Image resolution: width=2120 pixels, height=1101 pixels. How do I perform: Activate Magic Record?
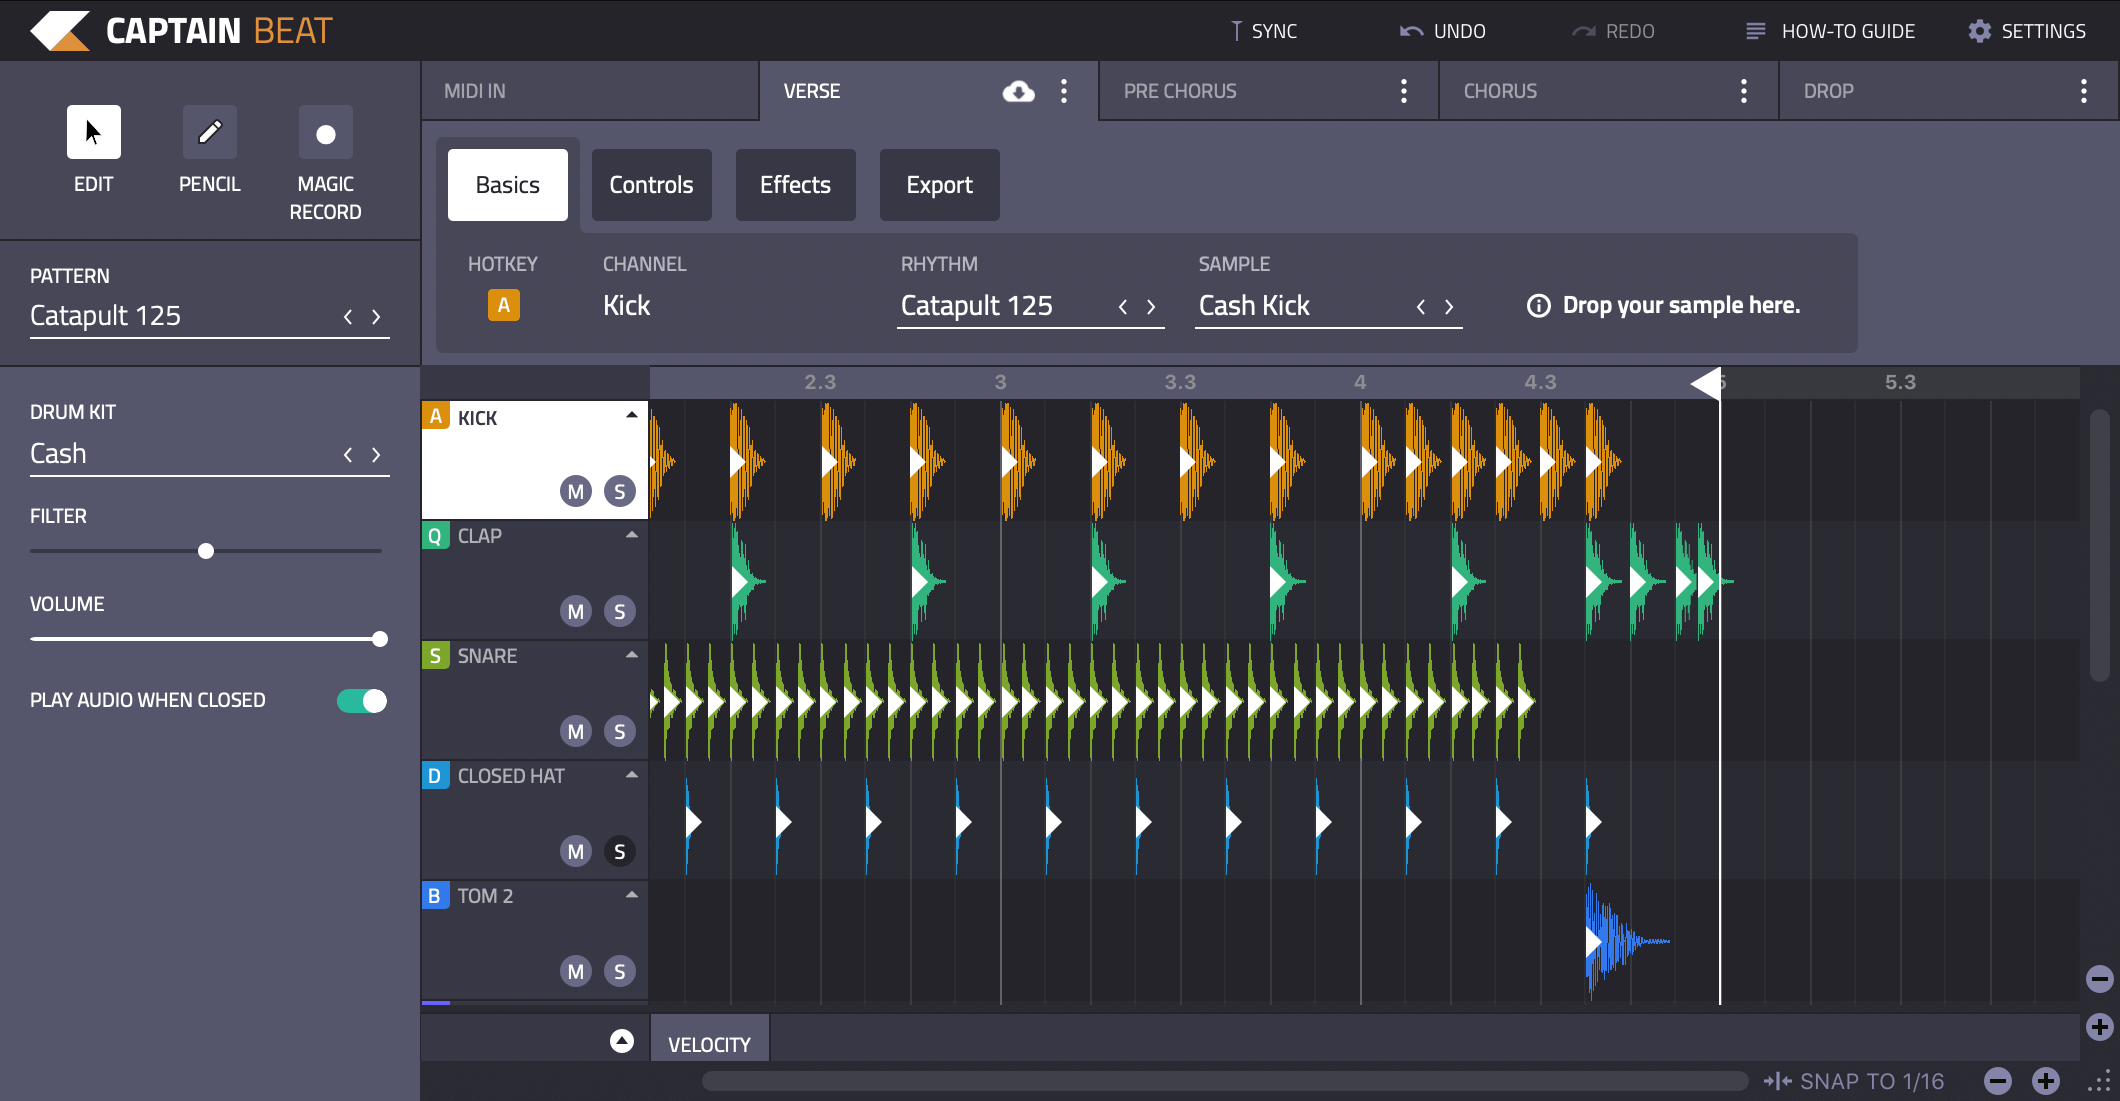point(325,131)
